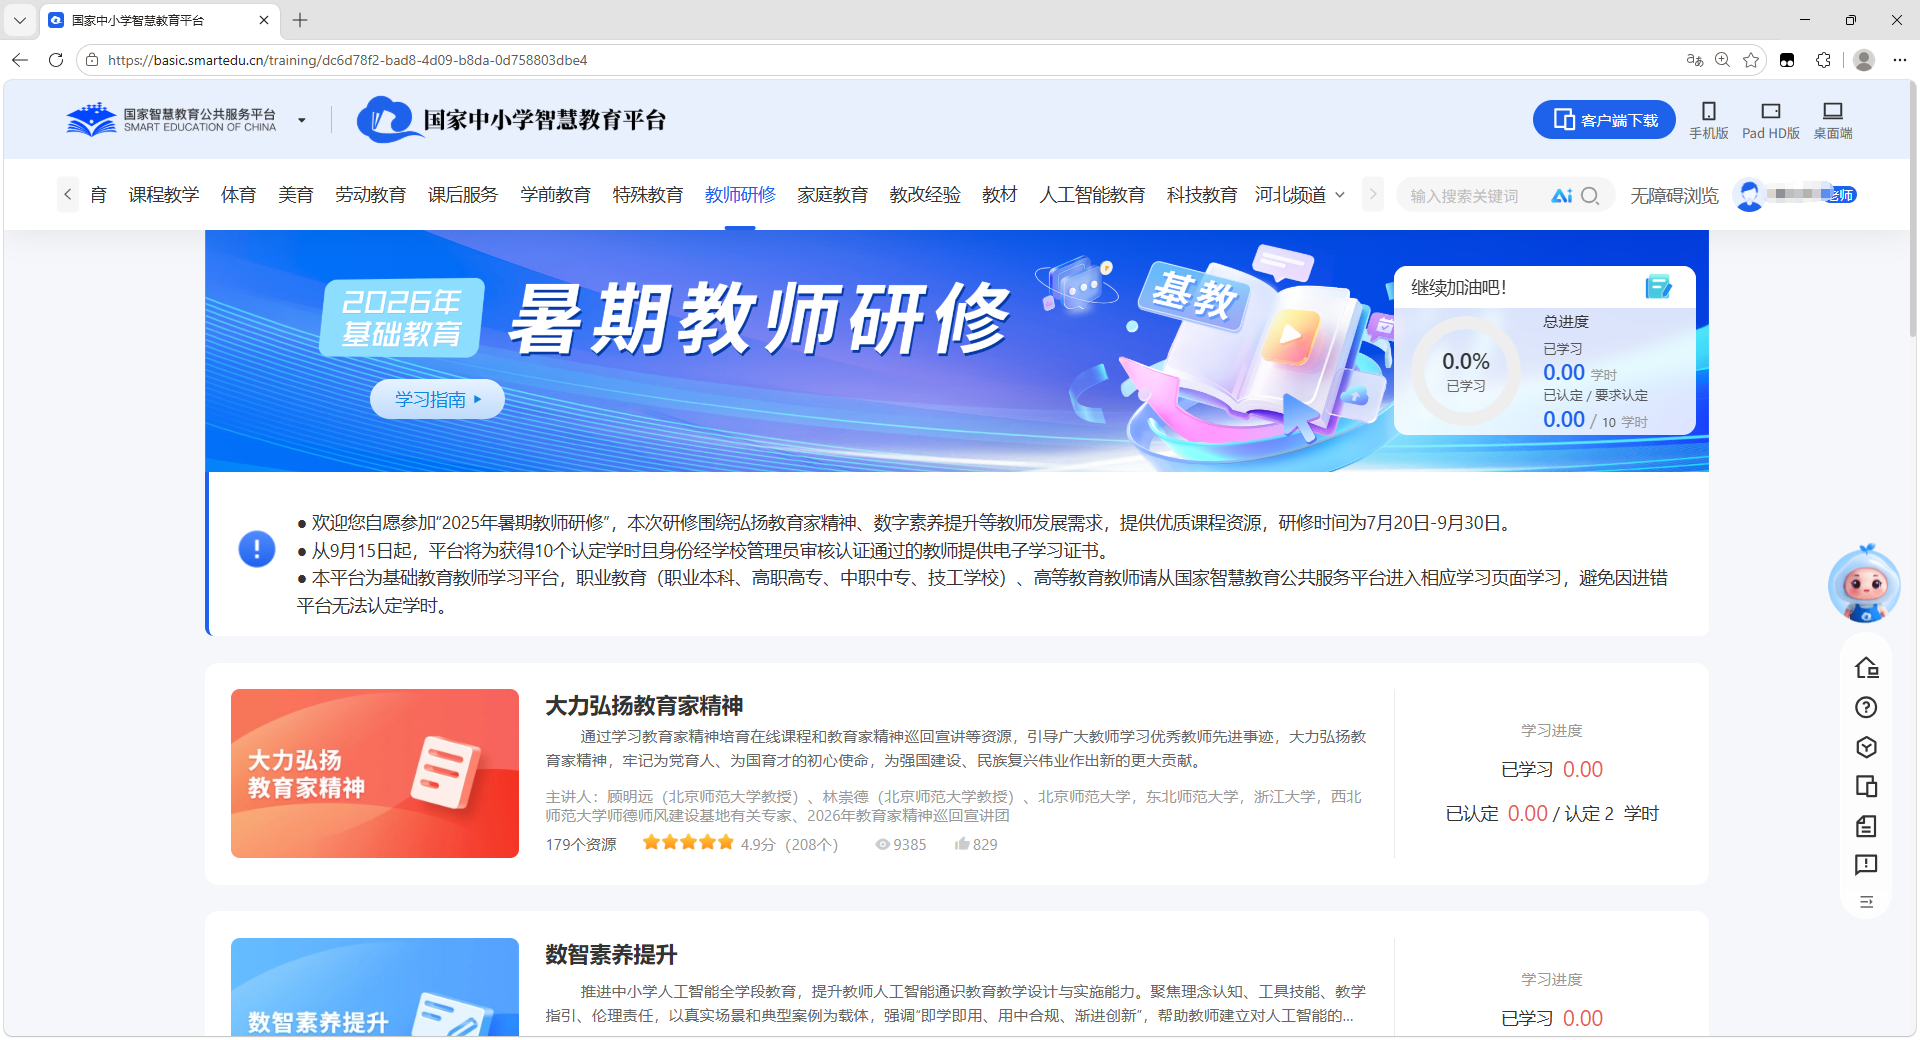The width and height of the screenshot is (1920, 1040).
Task: Click the AI search icon
Action: [1562, 196]
